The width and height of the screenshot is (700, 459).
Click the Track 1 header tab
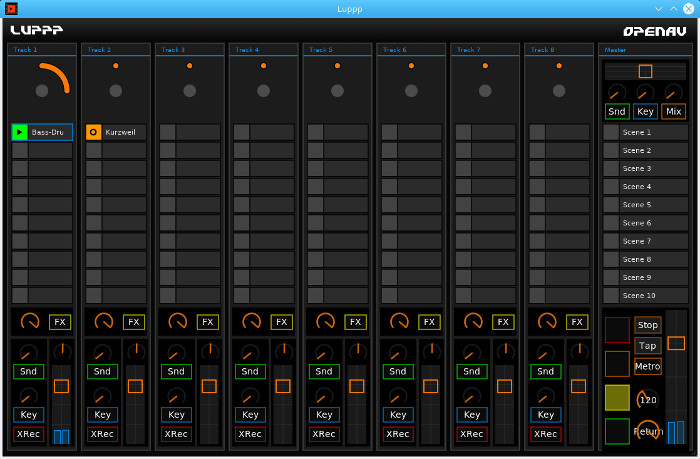[x=42, y=50]
